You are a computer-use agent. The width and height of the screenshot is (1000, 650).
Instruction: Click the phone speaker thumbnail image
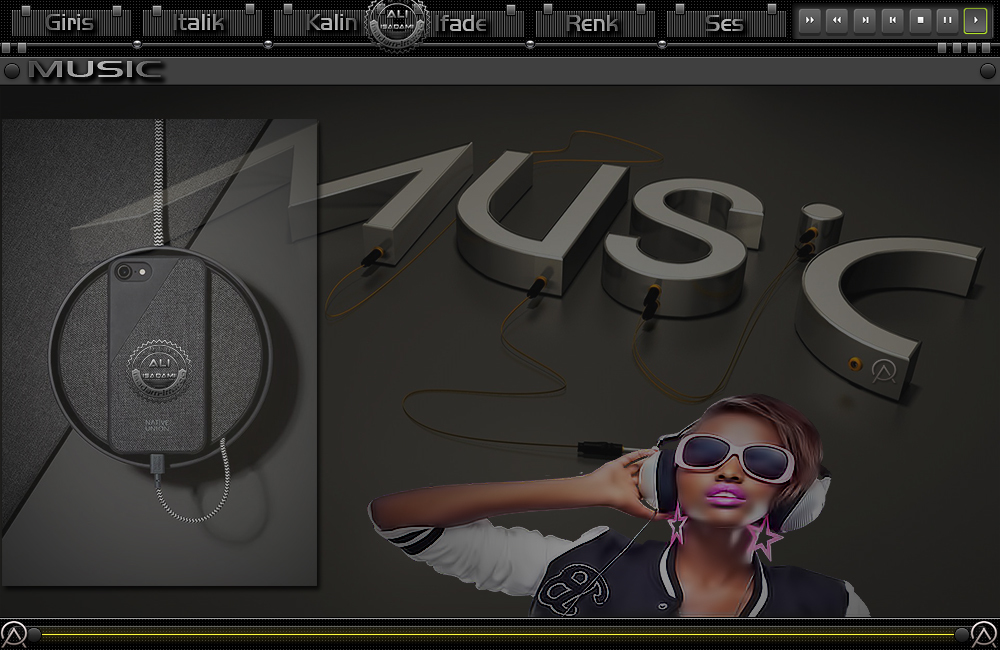[159, 352]
